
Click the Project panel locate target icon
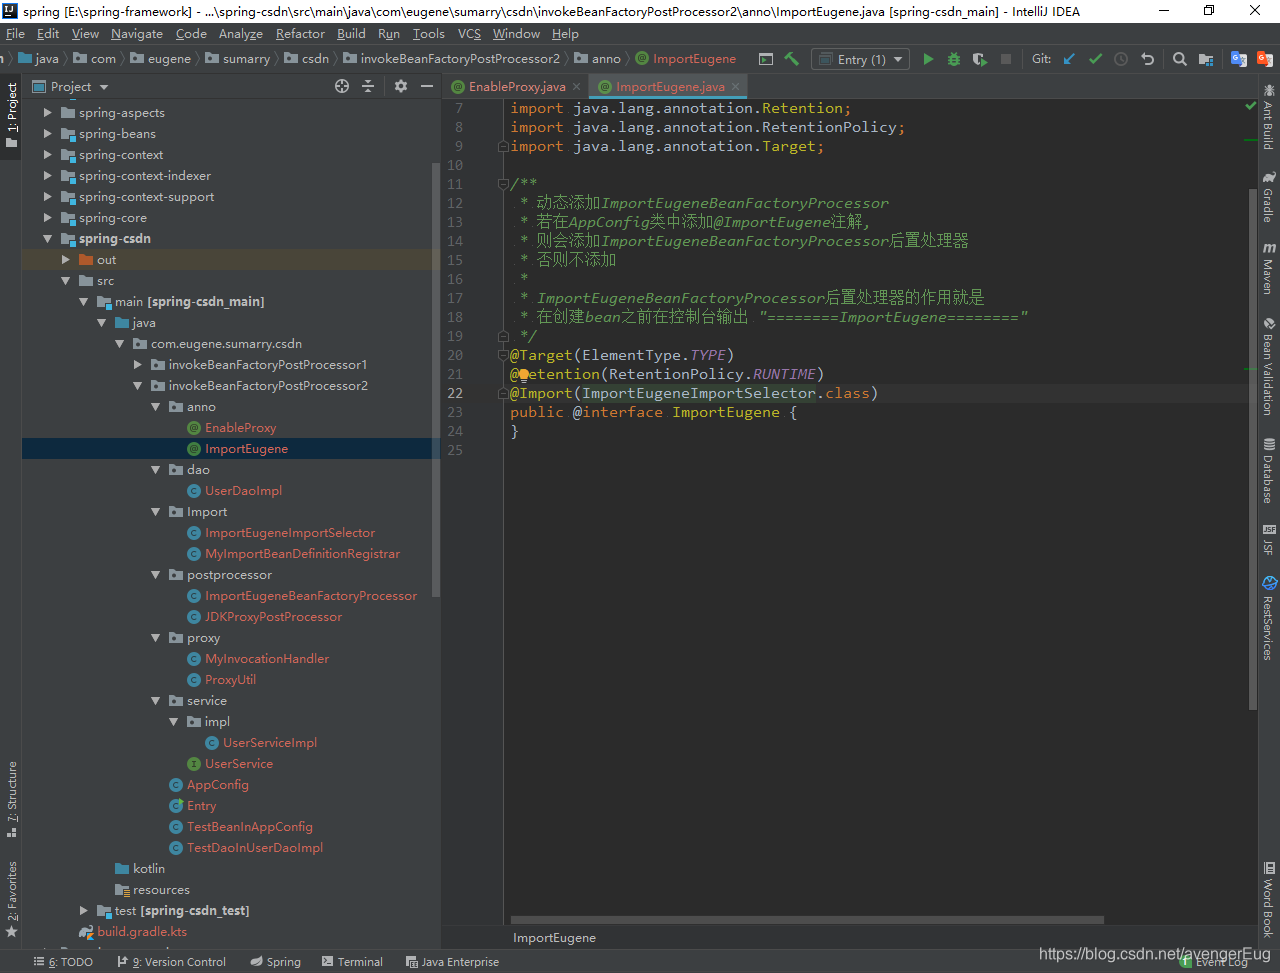pyautogui.click(x=342, y=86)
